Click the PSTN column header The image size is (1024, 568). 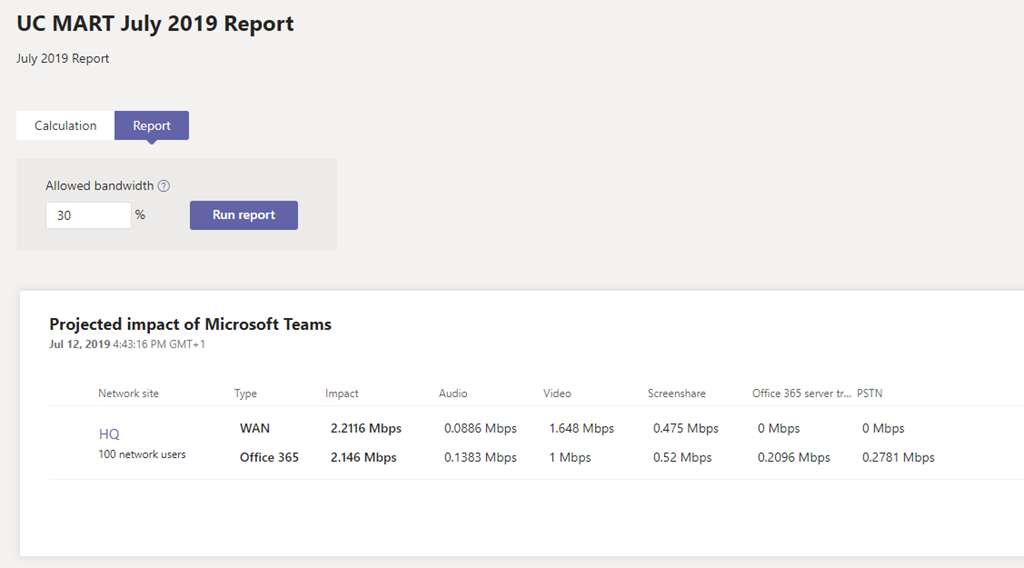869,394
